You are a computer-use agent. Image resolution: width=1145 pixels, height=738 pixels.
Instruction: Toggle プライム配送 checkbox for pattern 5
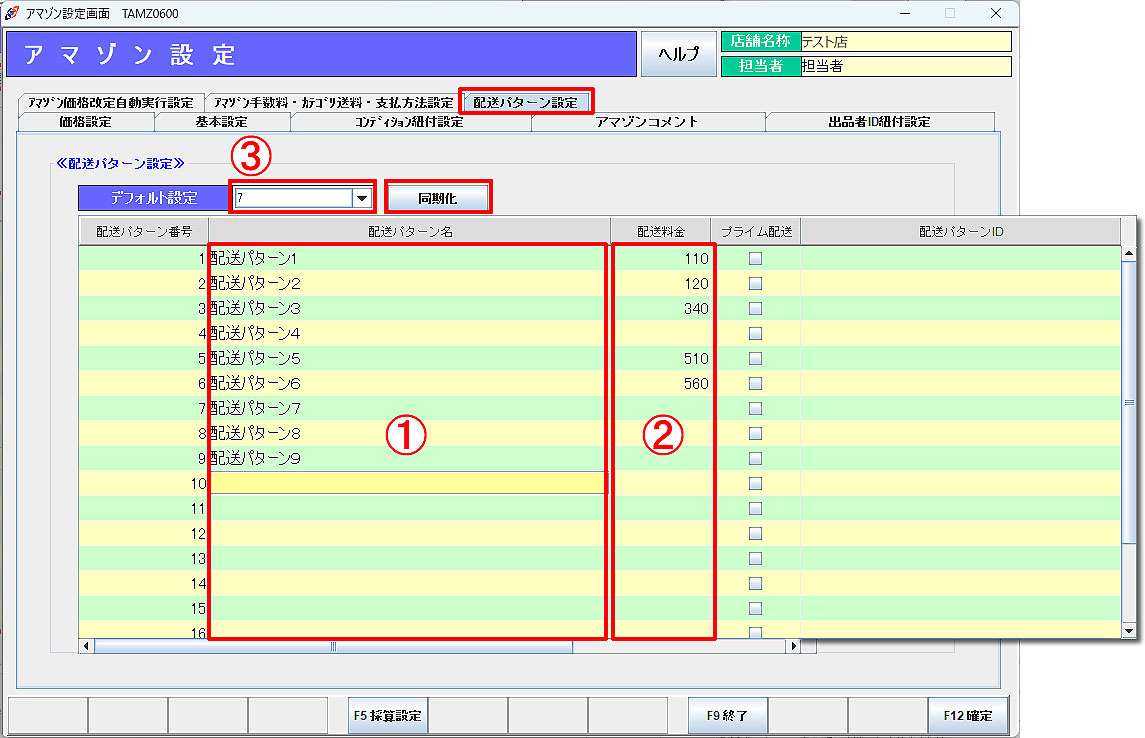756,358
